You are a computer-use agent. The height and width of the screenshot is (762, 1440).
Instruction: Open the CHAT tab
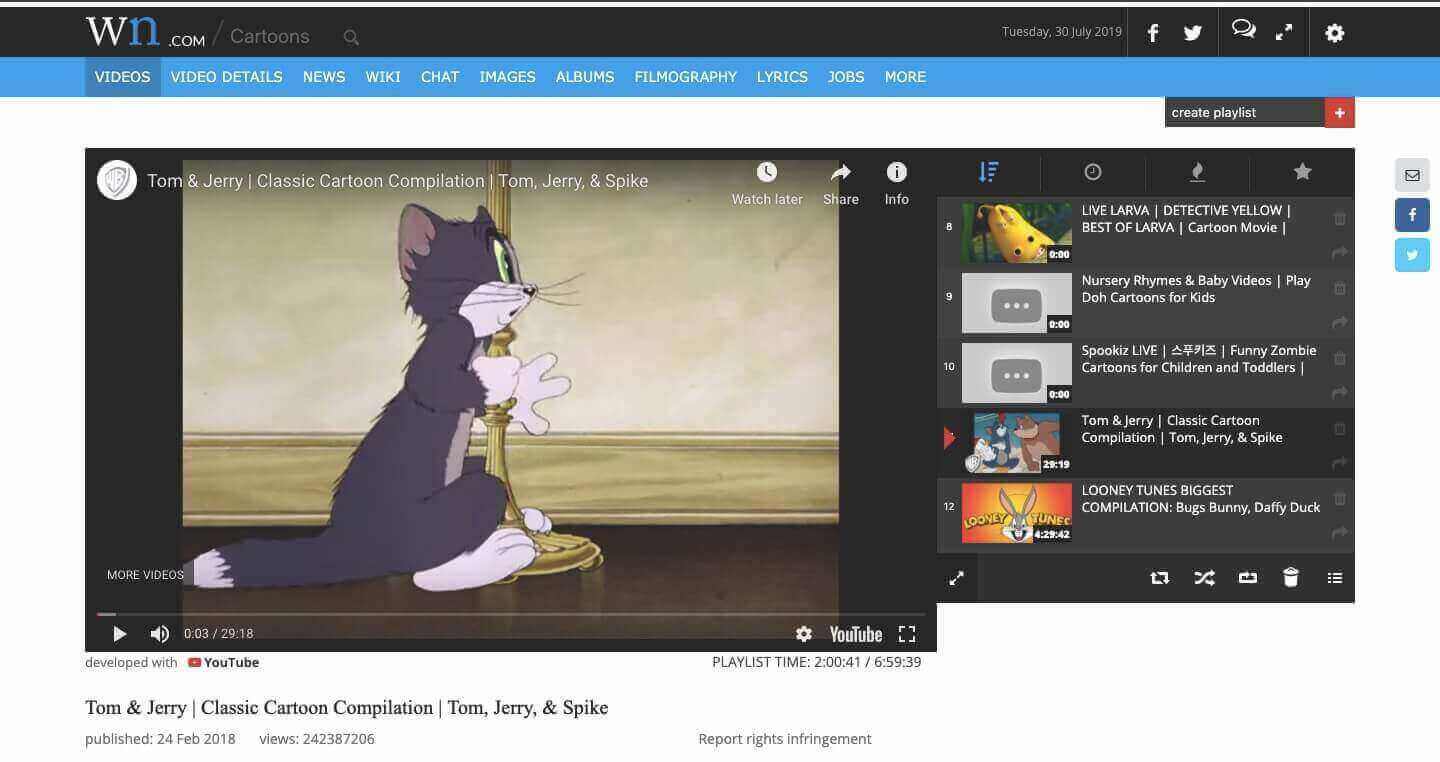[x=440, y=77]
